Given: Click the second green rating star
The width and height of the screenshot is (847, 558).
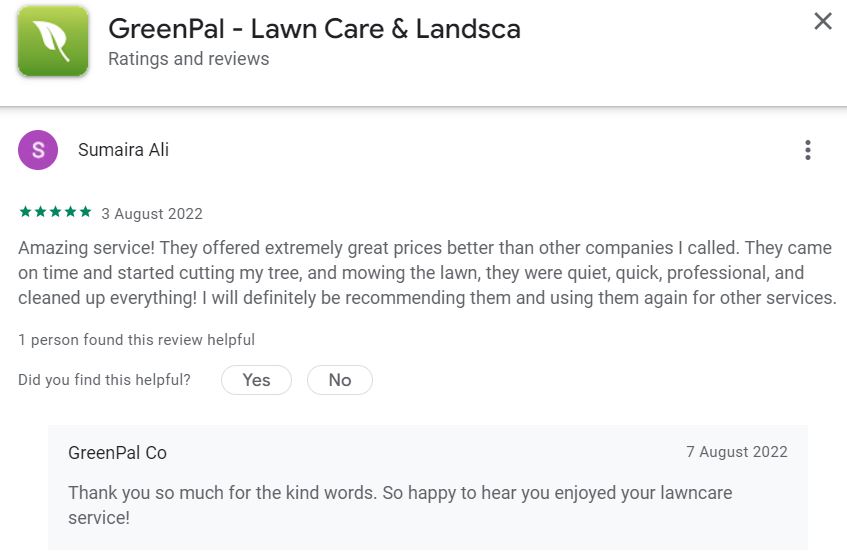Looking at the screenshot, I should coord(39,212).
